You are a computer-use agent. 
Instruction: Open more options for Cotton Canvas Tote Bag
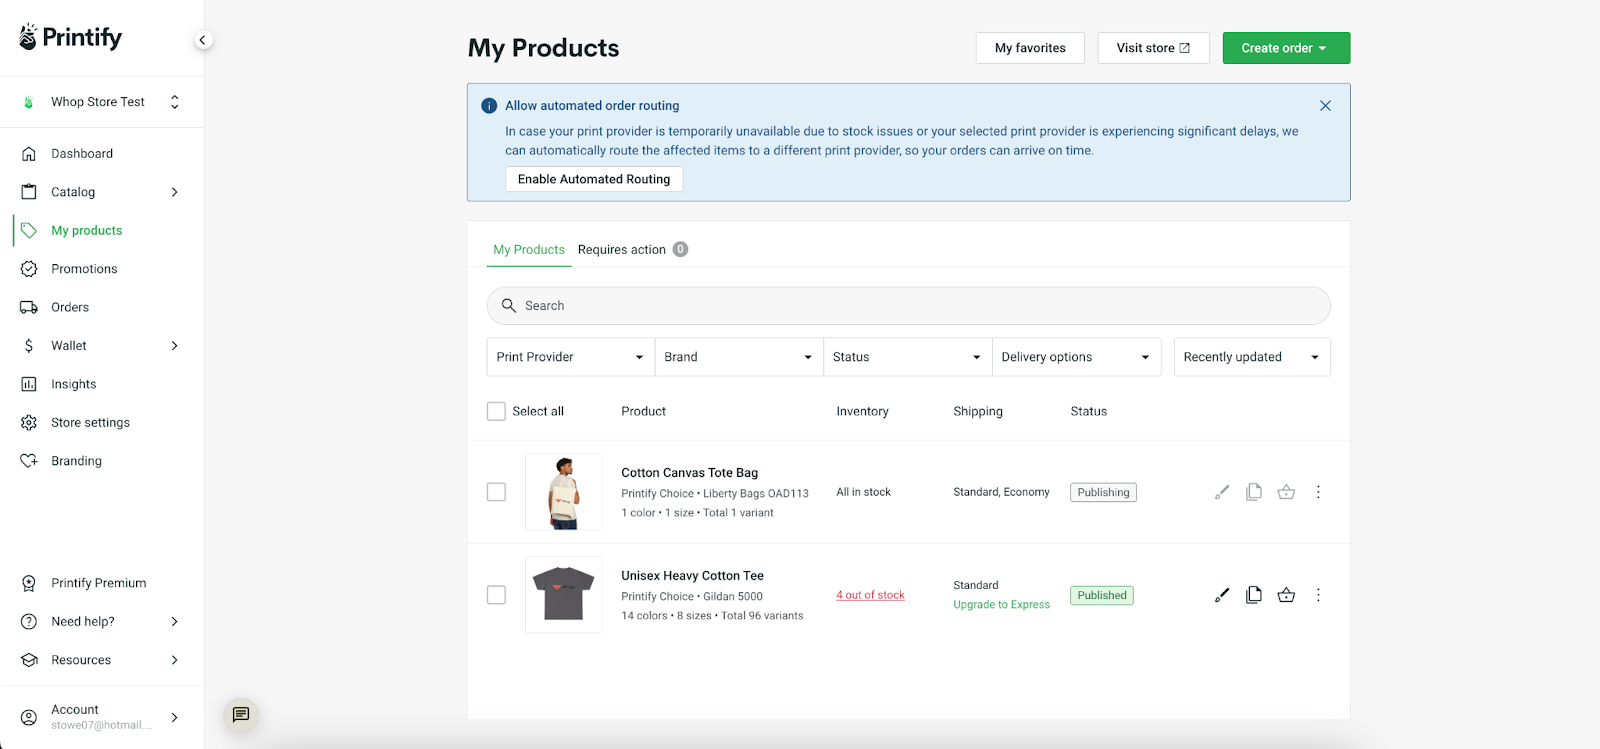tap(1318, 492)
